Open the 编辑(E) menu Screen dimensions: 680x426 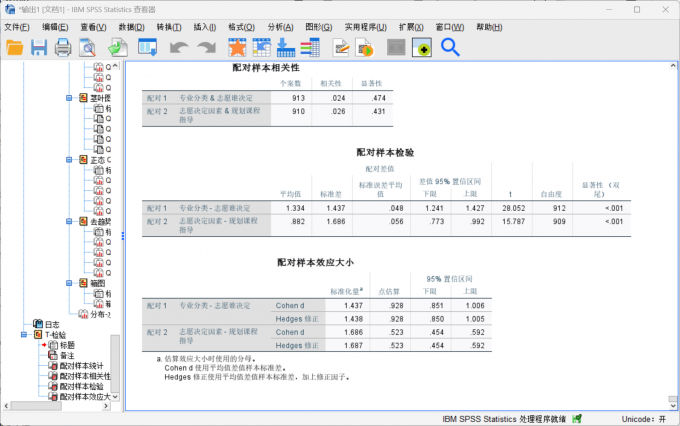(x=55, y=27)
